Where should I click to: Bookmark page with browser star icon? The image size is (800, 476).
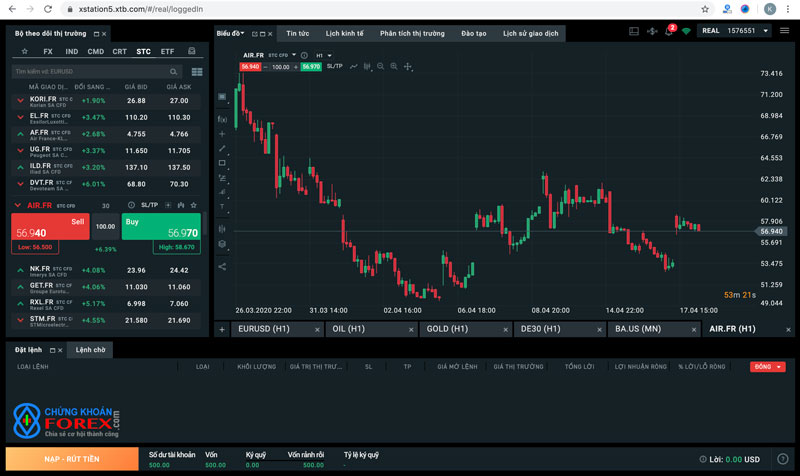pyautogui.click(x=705, y=9)
